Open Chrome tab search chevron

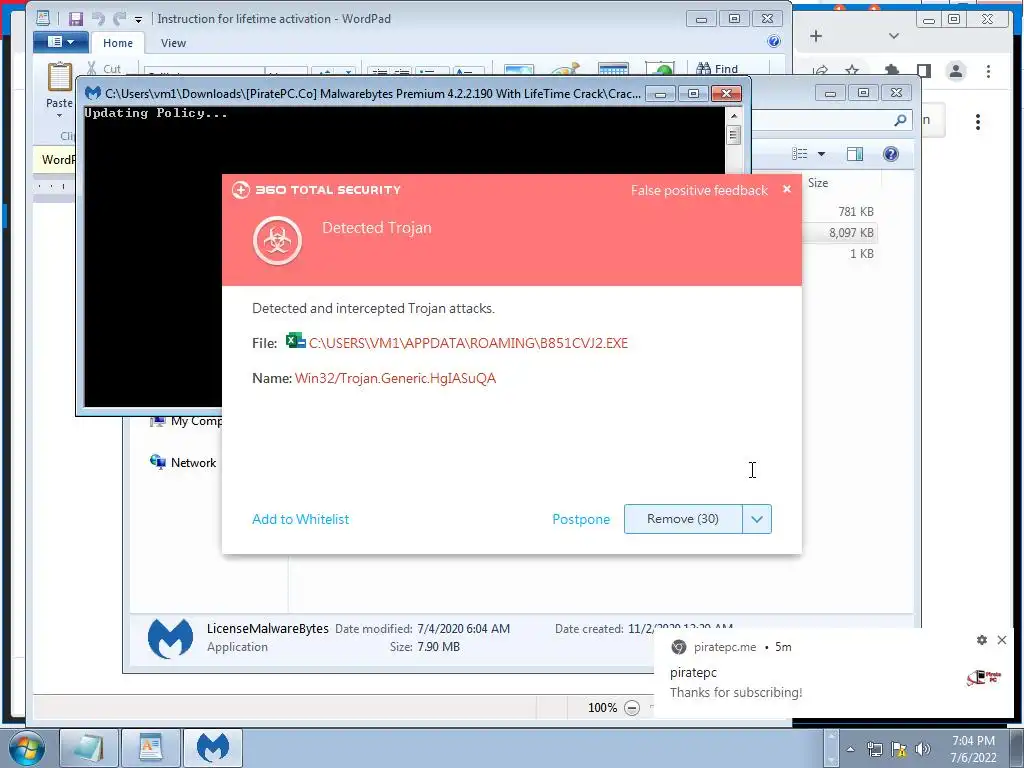(x=893, y=36)
